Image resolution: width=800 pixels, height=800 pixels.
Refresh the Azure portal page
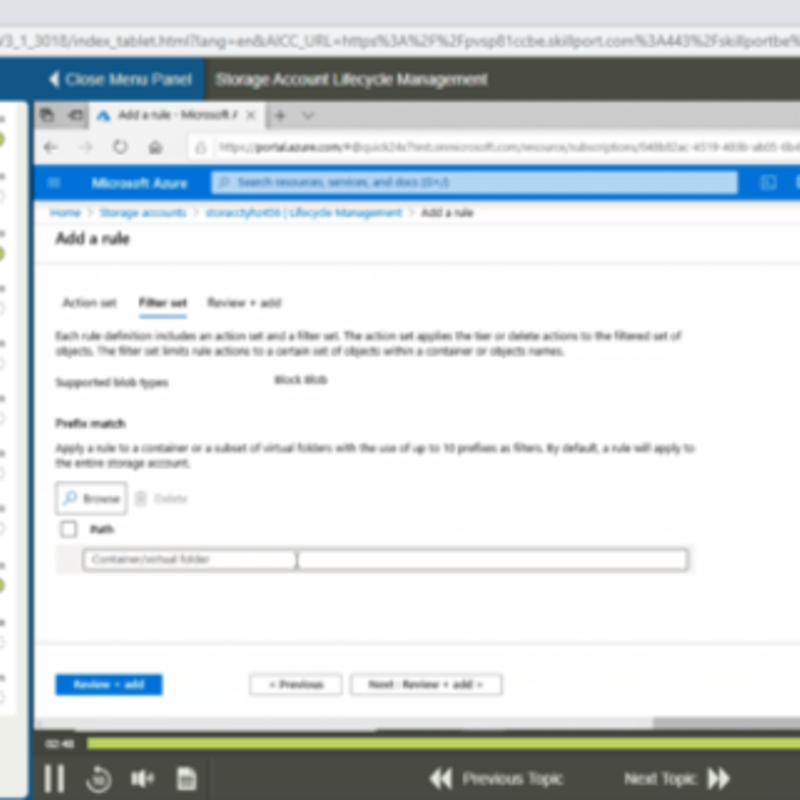(x=120, y=147)
